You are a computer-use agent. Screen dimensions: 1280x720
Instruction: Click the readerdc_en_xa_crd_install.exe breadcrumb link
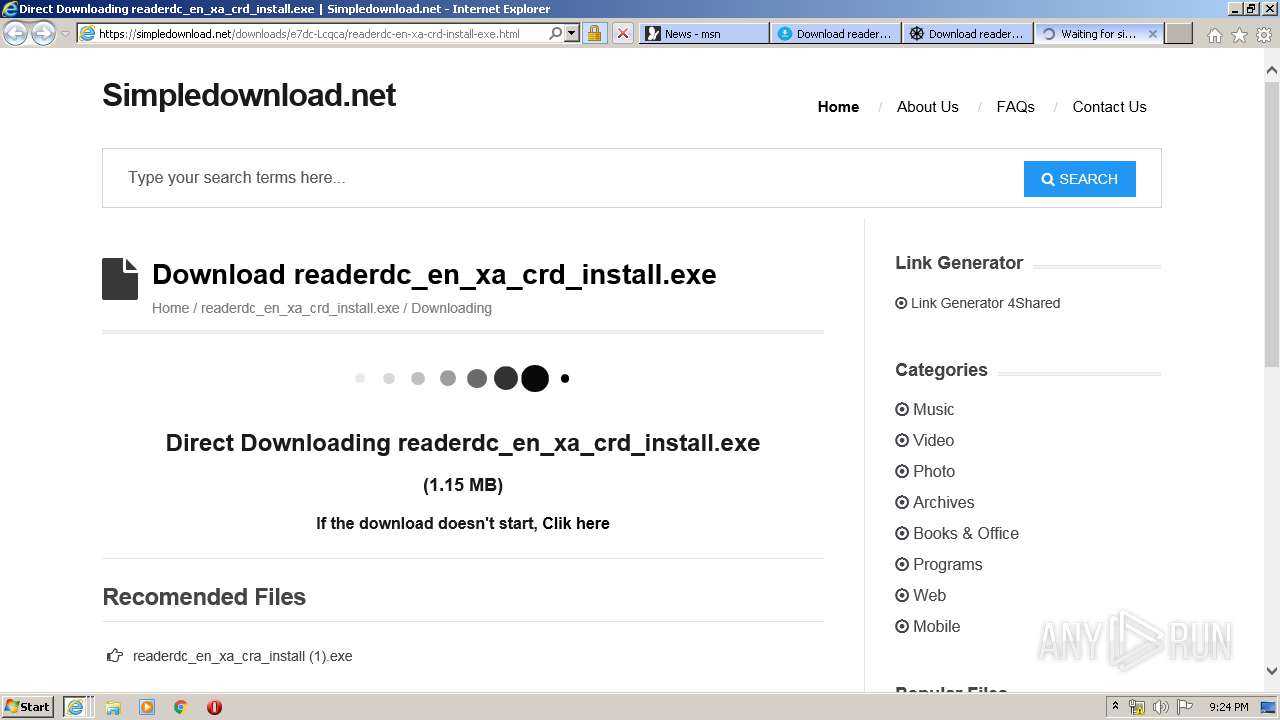pyautogui.click(x=300, y=308)
